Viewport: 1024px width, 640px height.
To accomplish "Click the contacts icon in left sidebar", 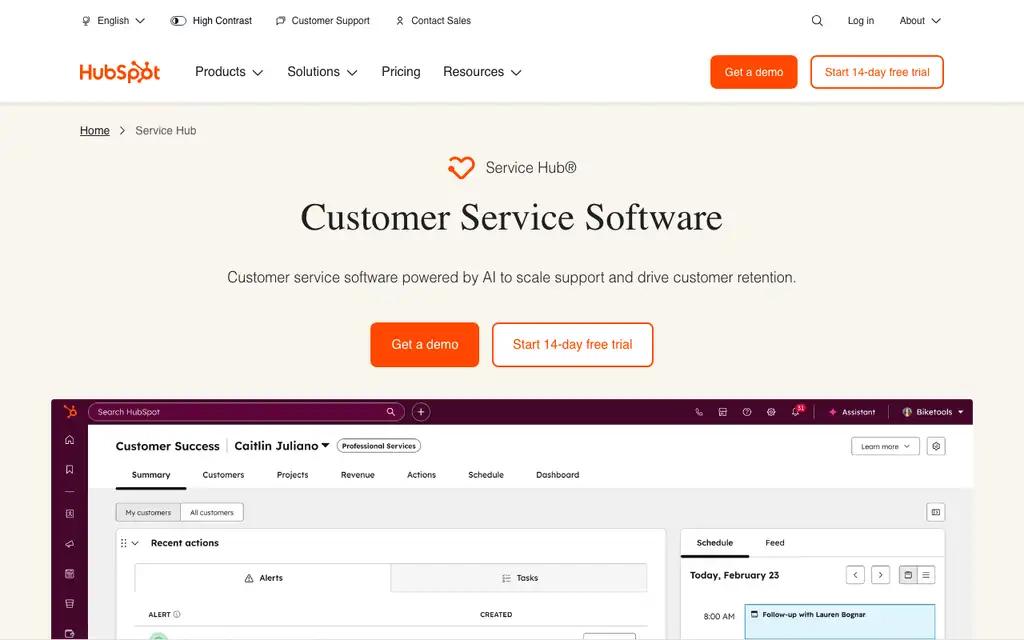I will coord(69,514).
